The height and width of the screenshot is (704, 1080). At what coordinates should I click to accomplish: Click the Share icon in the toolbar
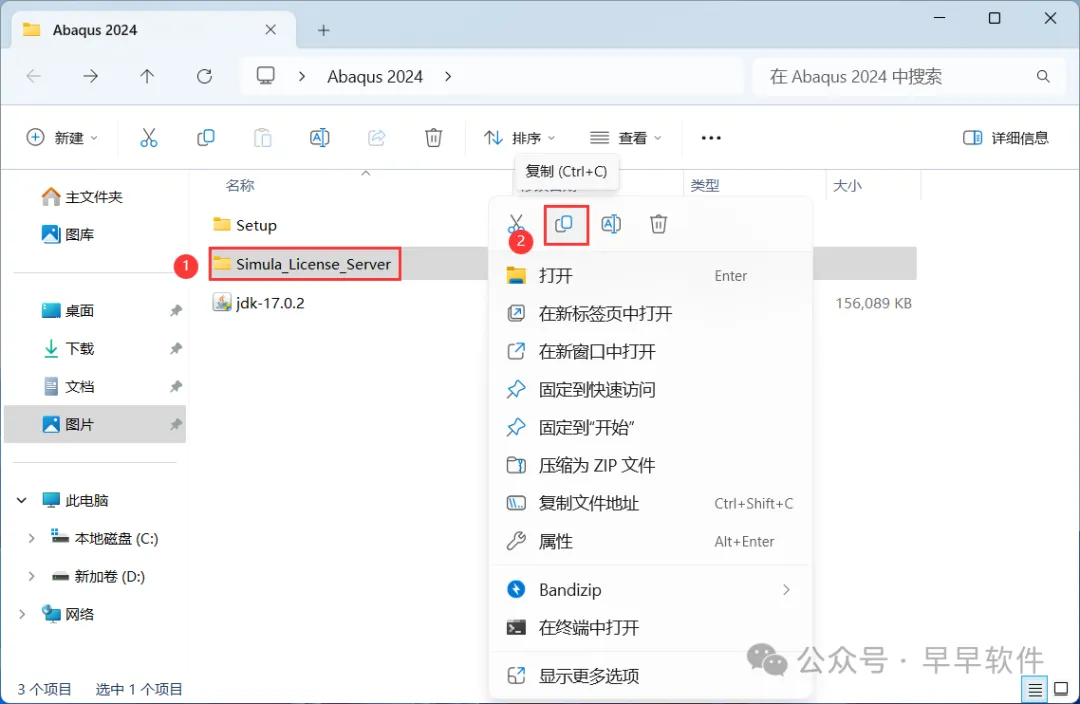pyautogui.click(x=377, y=138)
